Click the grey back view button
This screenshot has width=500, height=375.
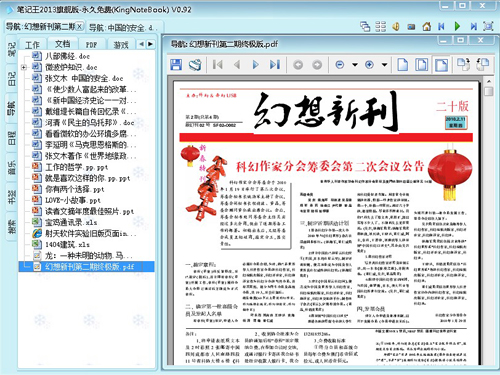click(298, 65)
